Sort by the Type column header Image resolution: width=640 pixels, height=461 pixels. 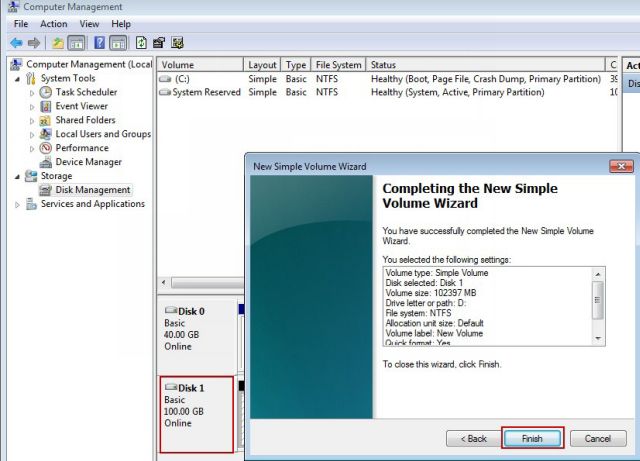point(296,65)
